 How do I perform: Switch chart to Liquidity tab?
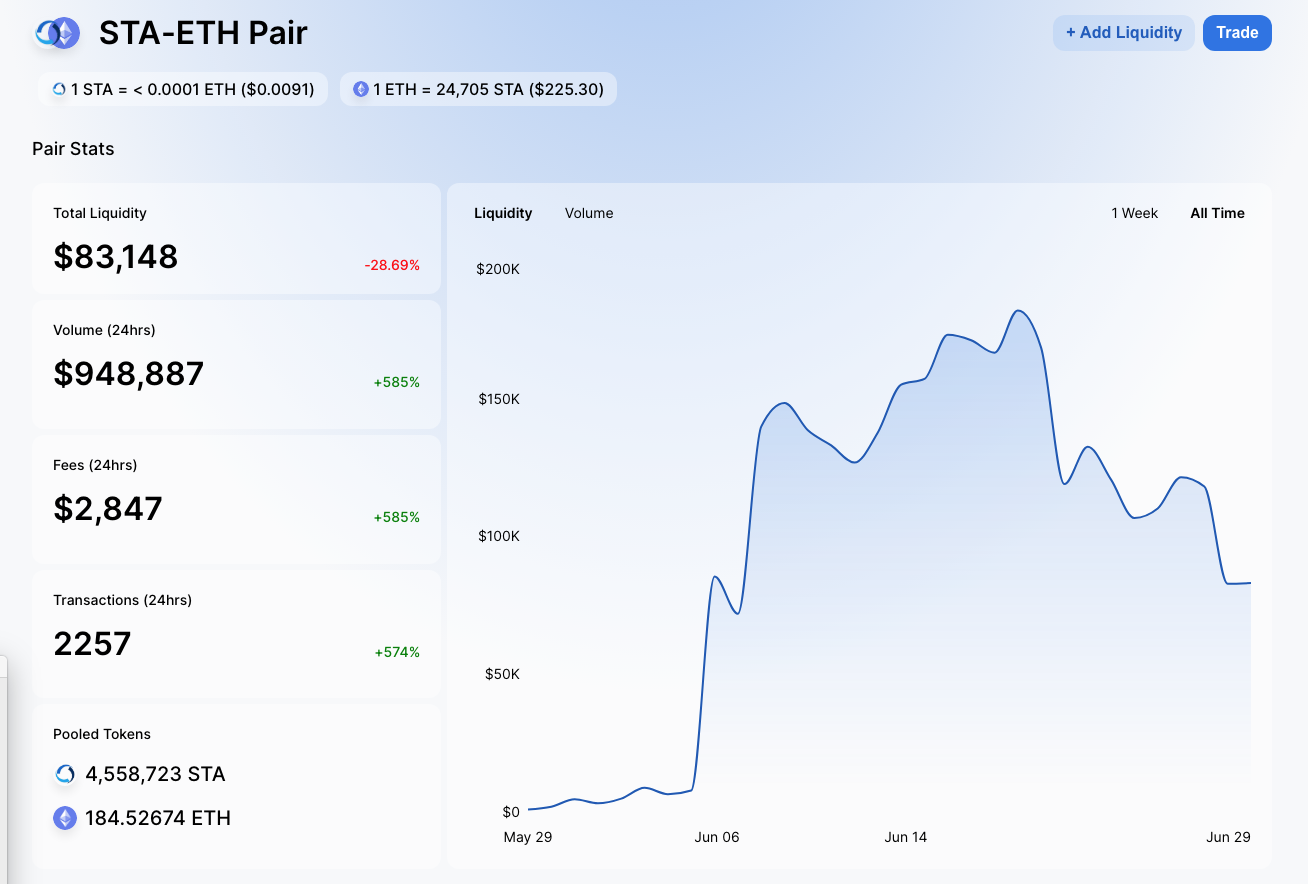tap(503, 213)
